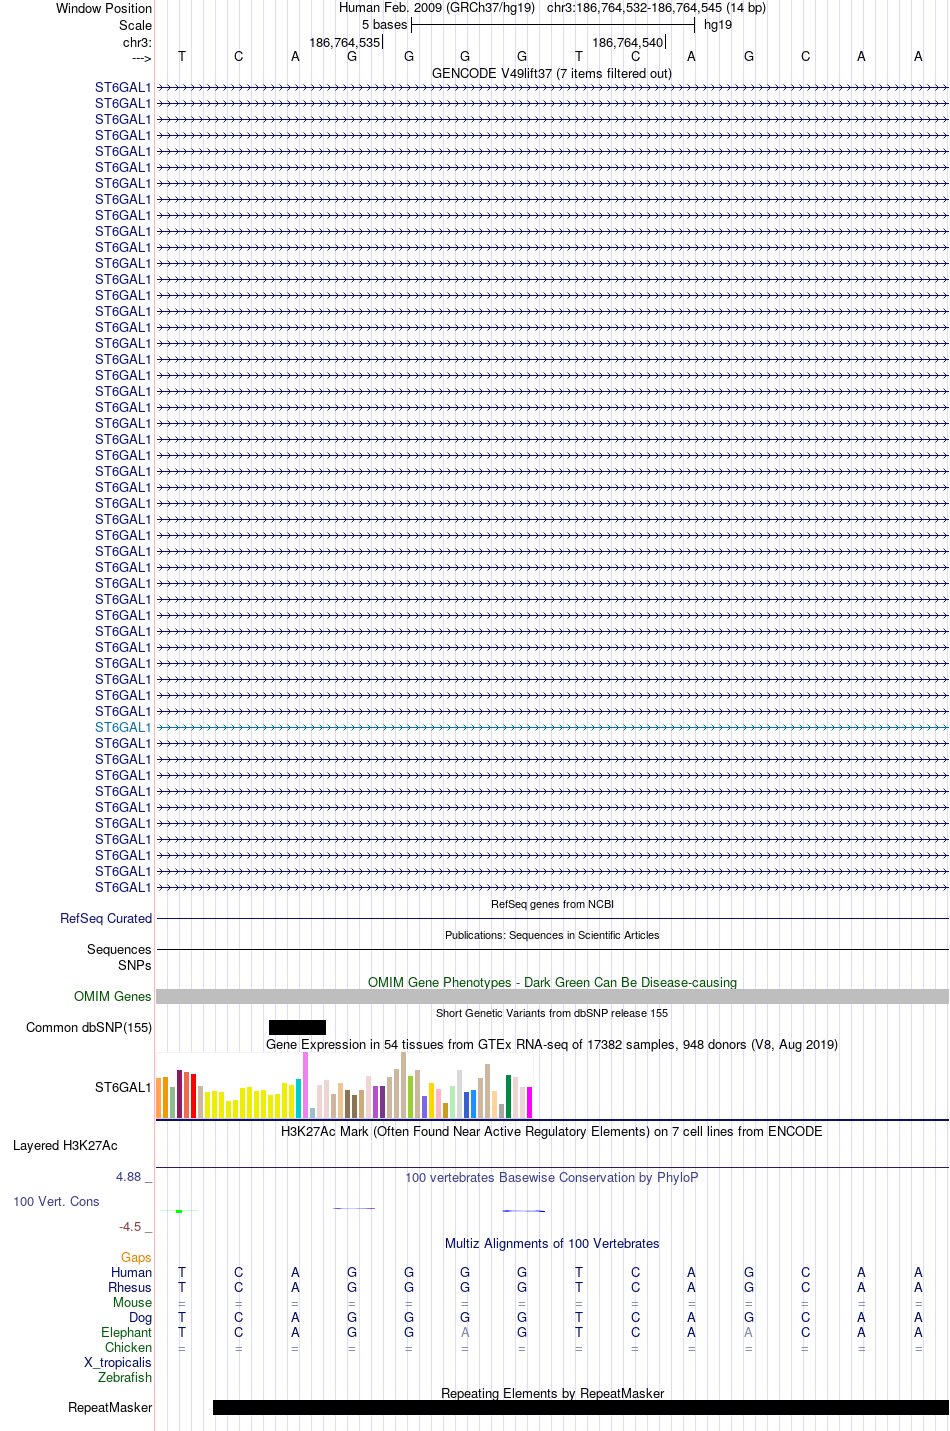
Task: Select the Elephant species label
Action: [126, 1332]
